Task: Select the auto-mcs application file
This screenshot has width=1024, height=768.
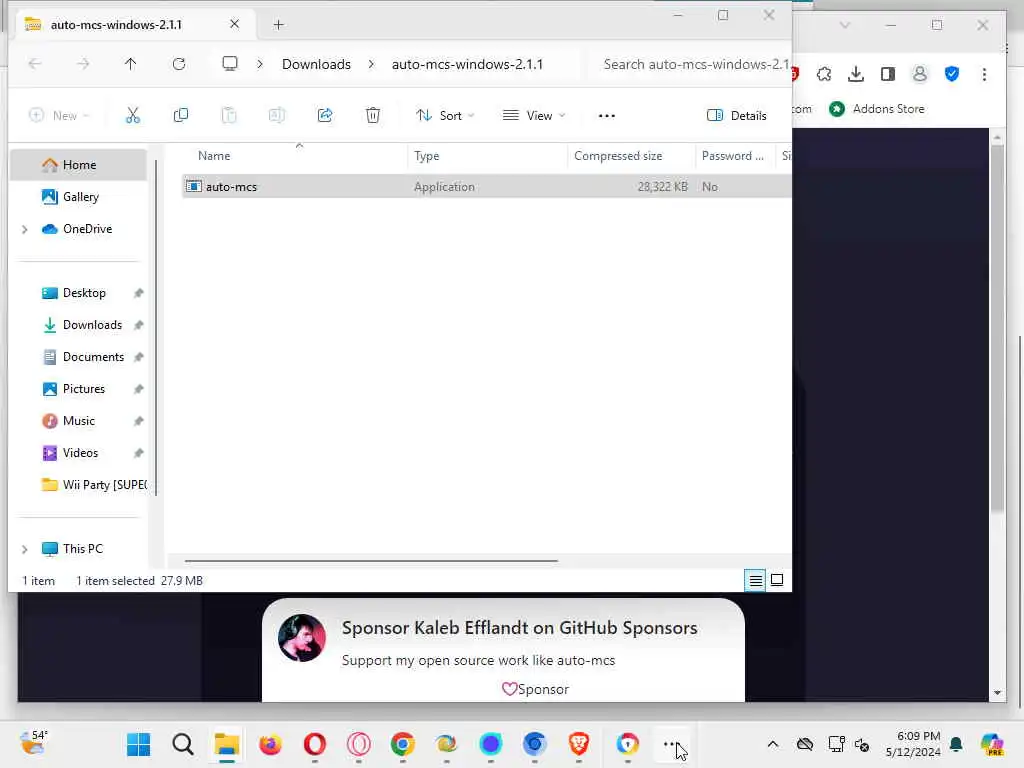Action: pyautogui.click(x=231, y=187)
